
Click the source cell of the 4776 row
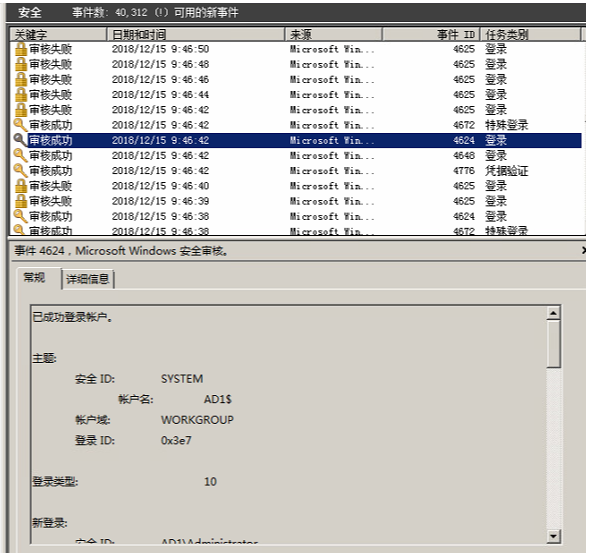tap(332, 171)
